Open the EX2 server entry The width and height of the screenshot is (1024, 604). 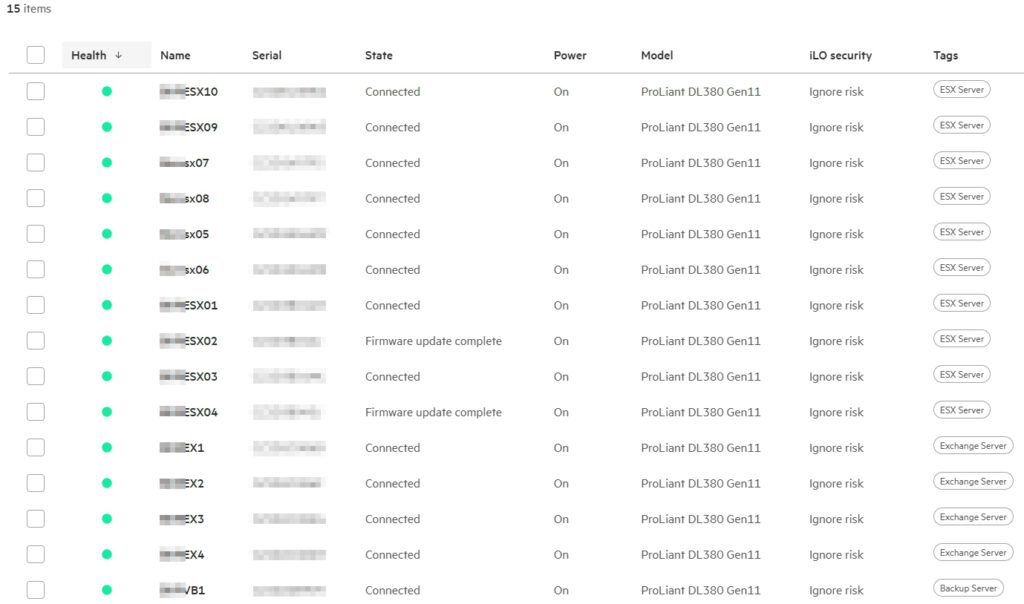click(x=194, y=484)
